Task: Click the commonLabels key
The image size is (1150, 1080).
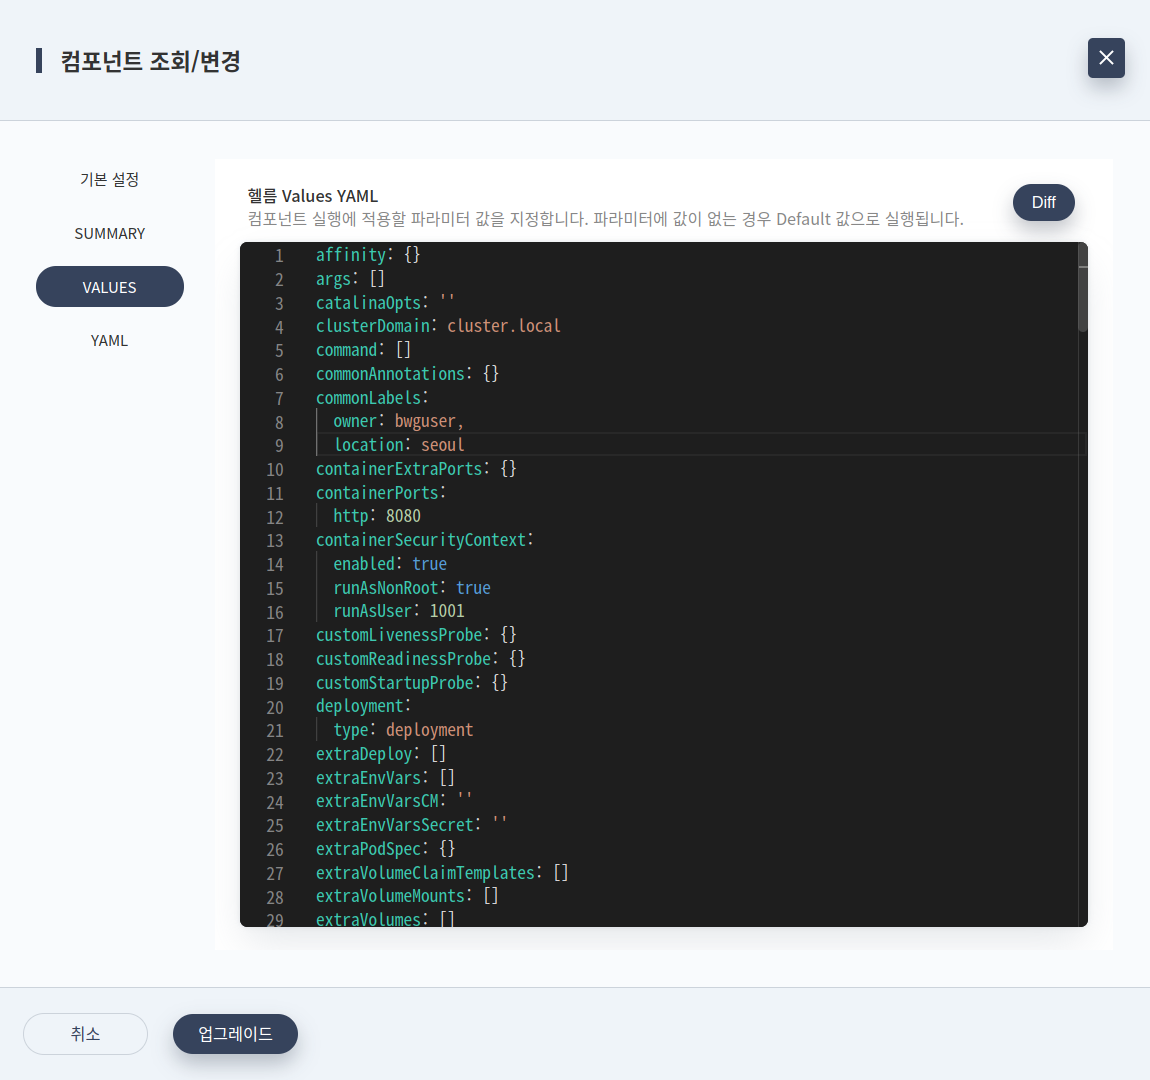Action: pos(368,397)
